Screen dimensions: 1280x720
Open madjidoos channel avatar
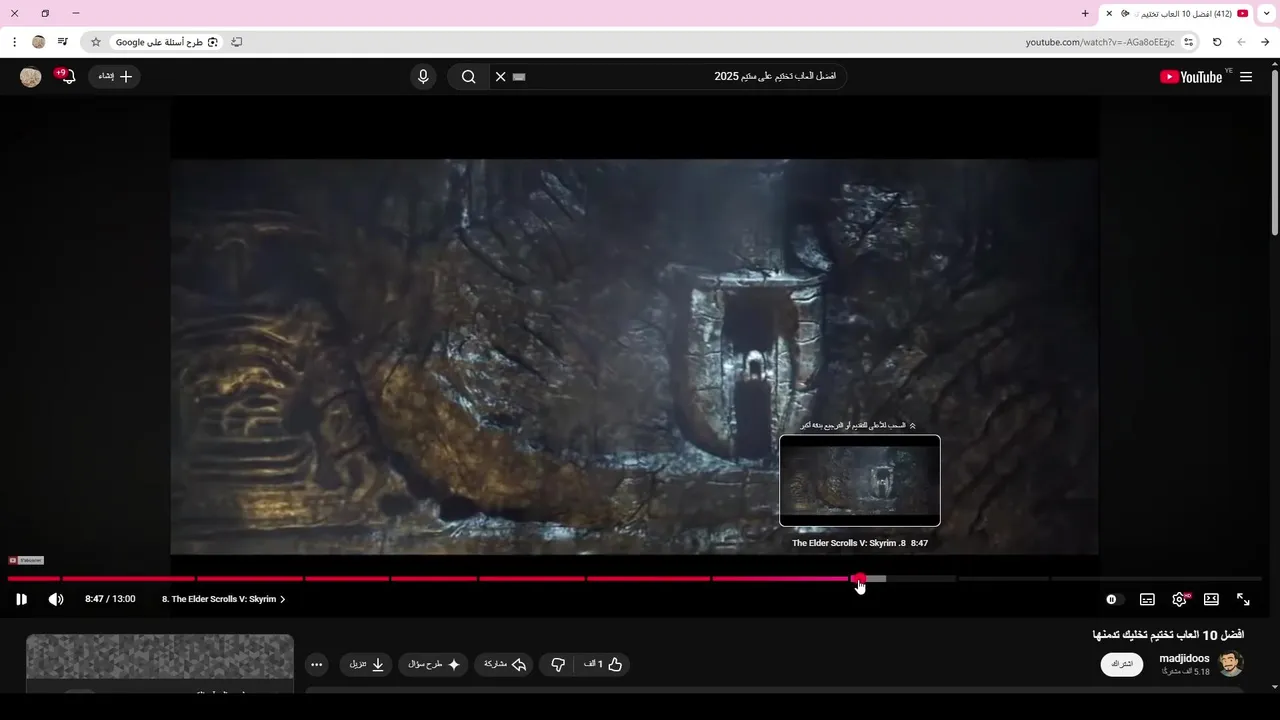(x=1231, y=664)
